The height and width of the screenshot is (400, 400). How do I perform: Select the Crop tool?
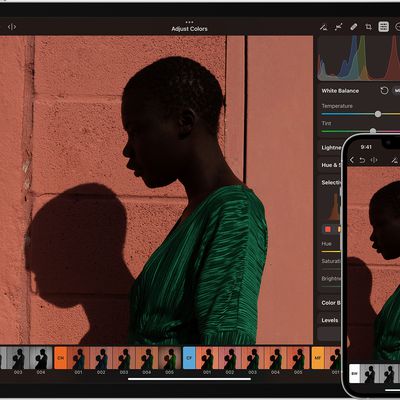coord(368,27)
